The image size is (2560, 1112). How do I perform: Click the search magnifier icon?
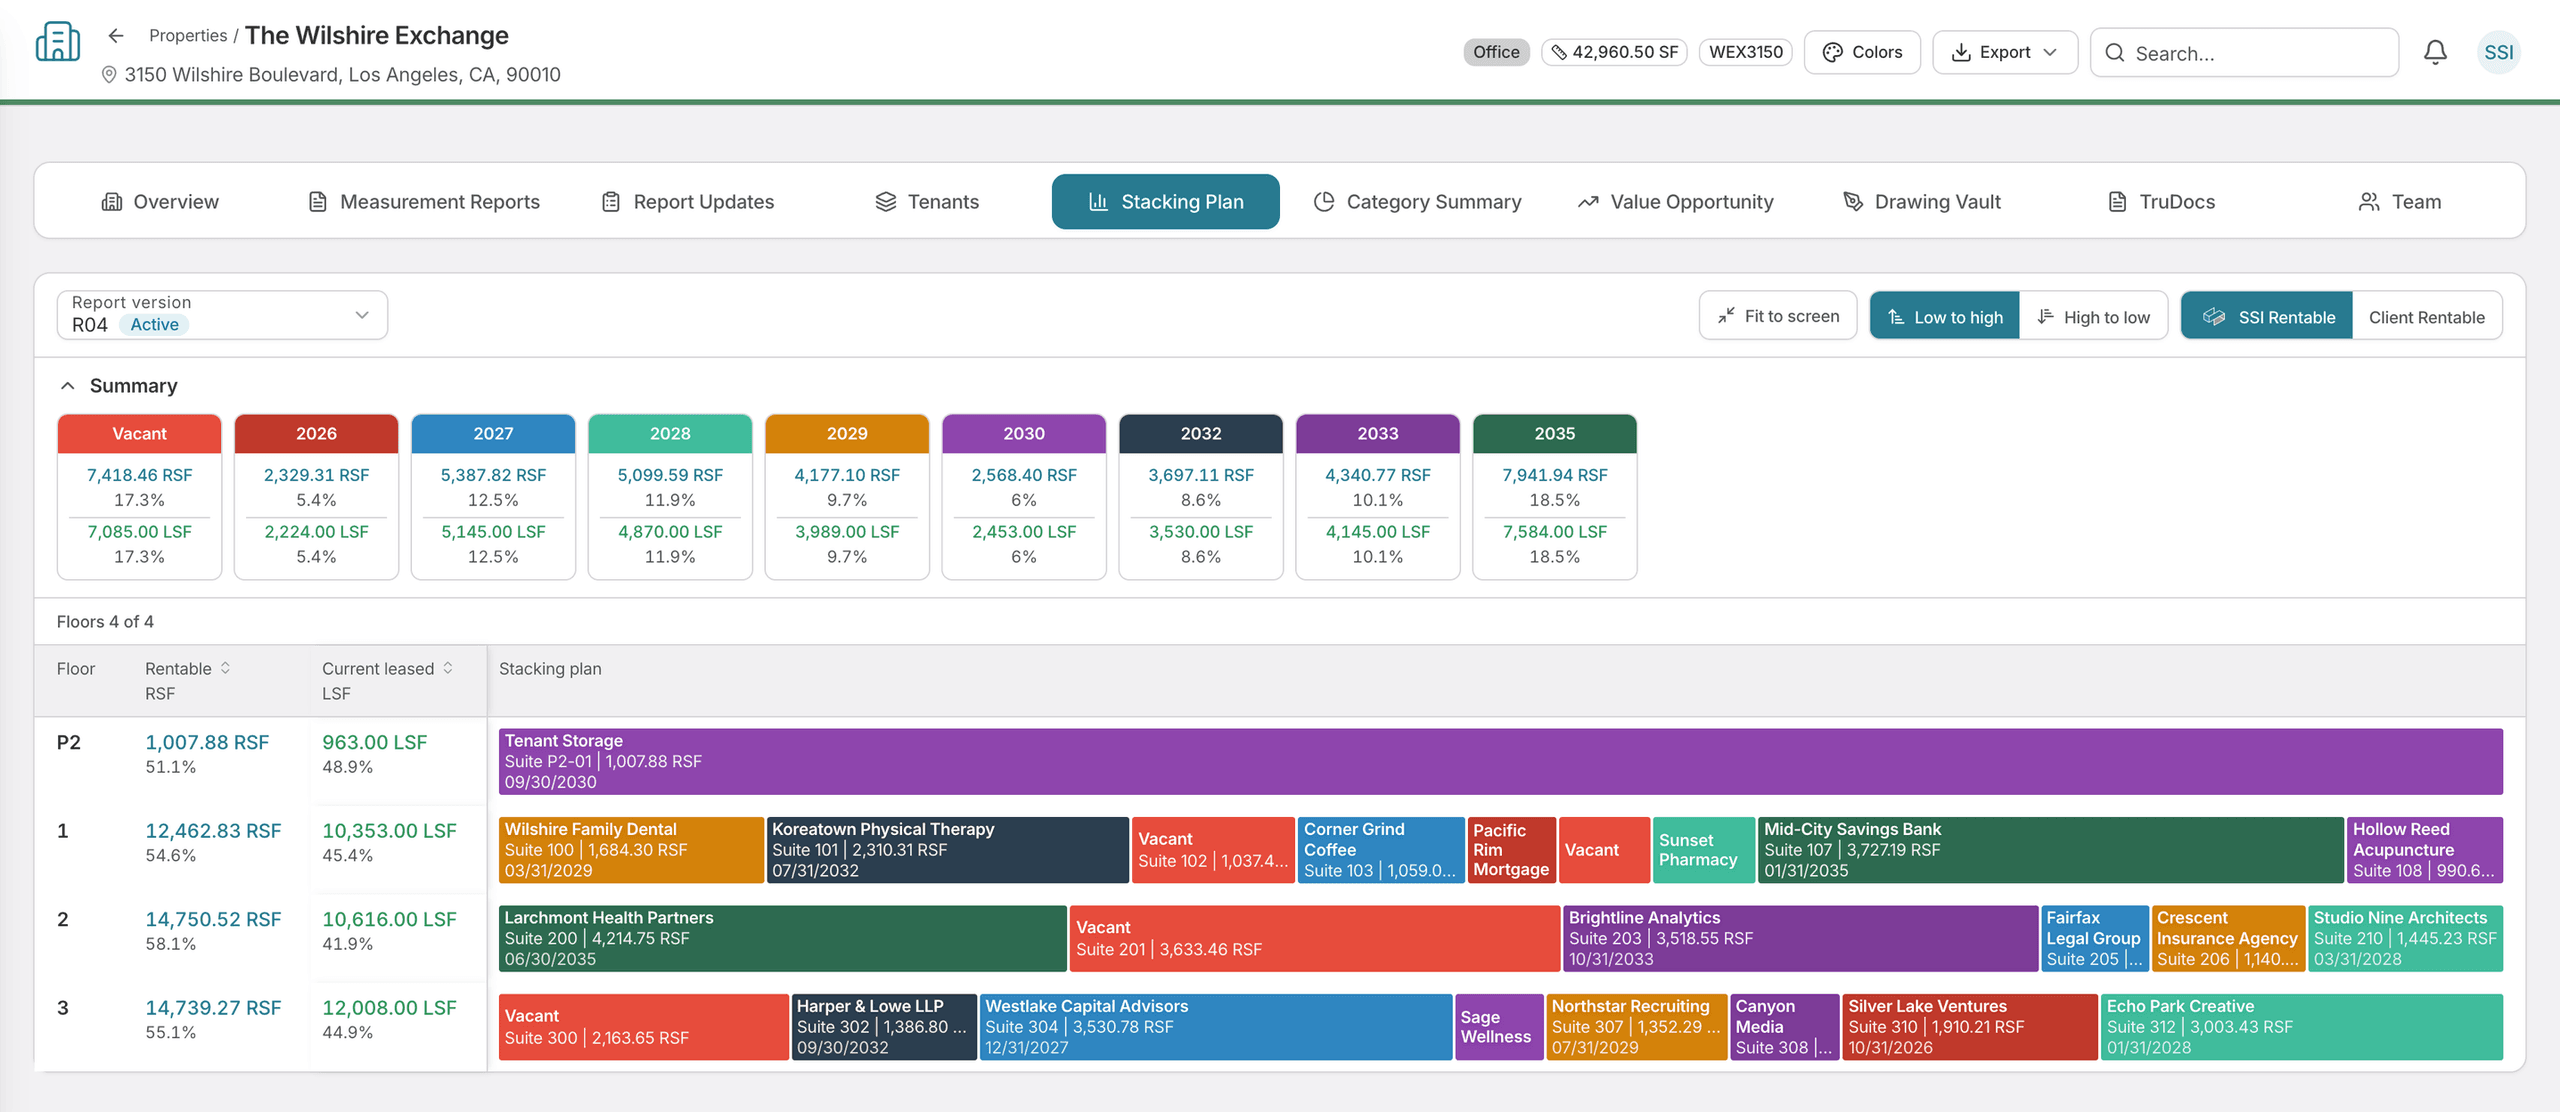pyautogui.click(x=2114, y=53)
